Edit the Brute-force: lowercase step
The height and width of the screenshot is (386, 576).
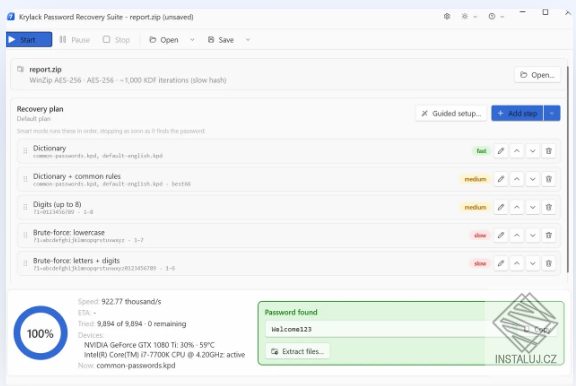(501, 235)
